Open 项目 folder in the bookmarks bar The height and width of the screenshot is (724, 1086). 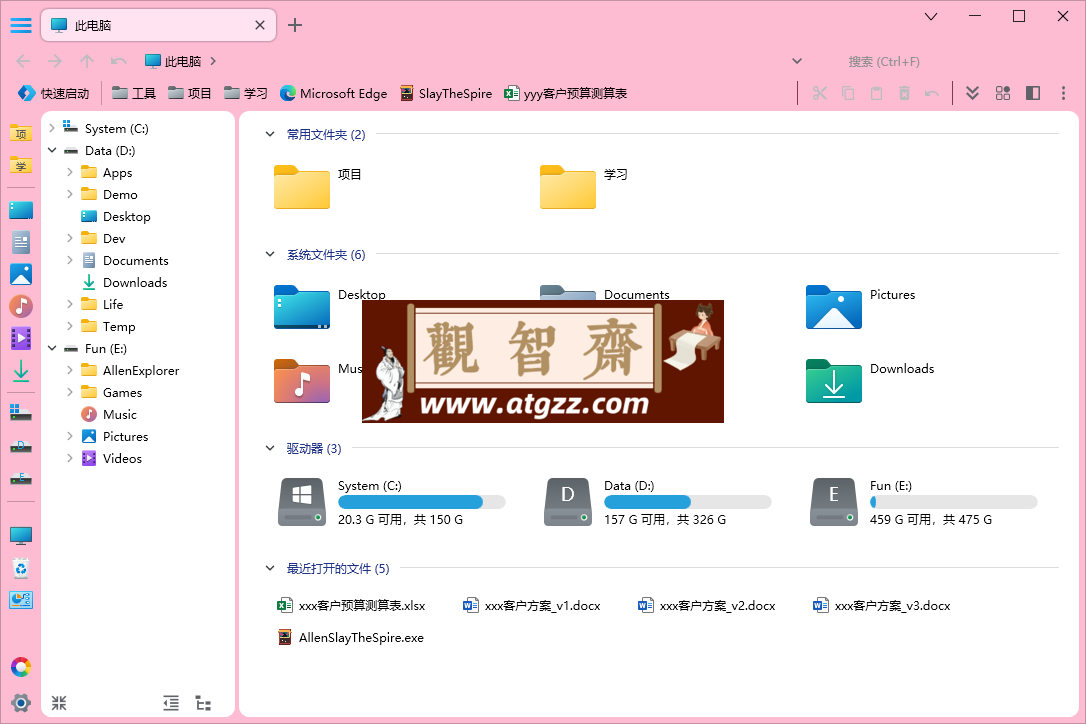pyautogui.click(x=190, y=94)
